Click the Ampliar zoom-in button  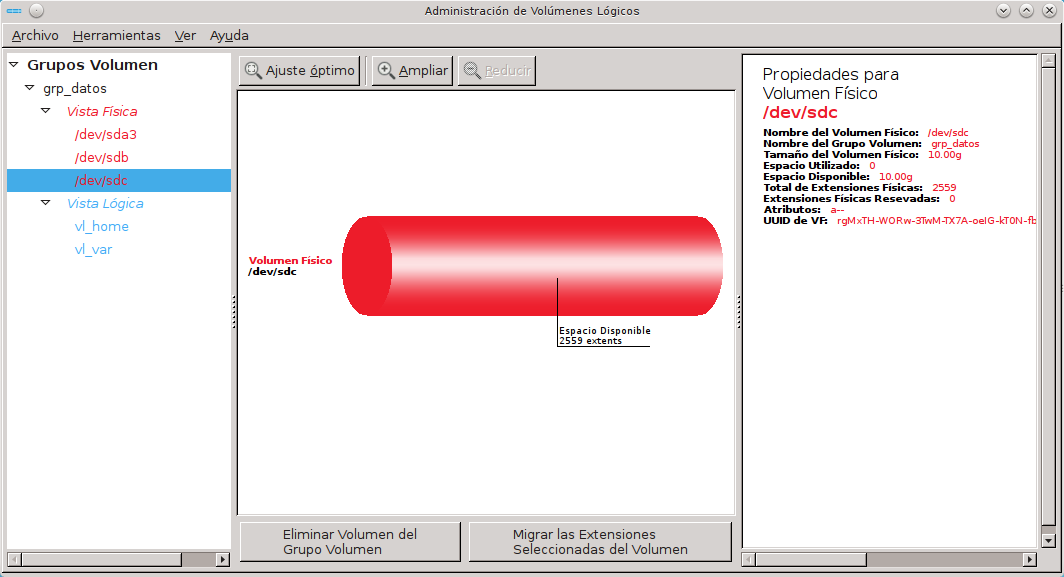(412, 71)
